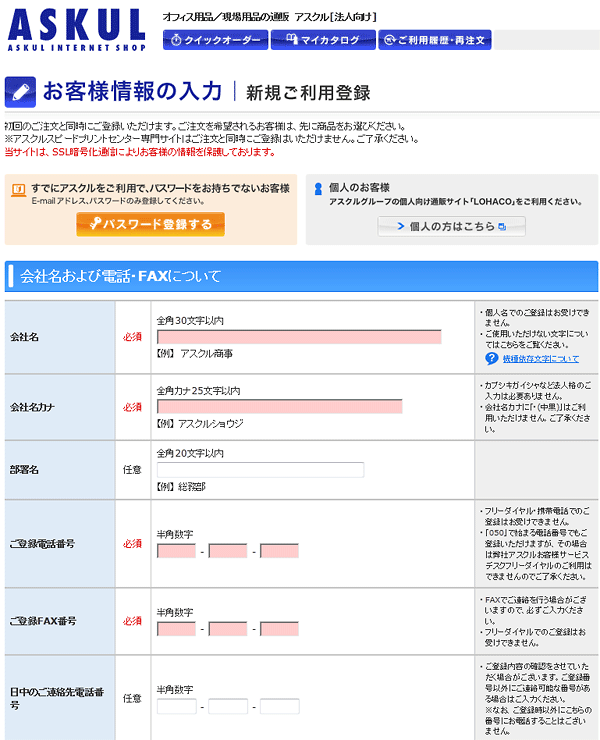
Task: Focus the middle ご登録電話番号 field
Action: (x=228, y=551)
